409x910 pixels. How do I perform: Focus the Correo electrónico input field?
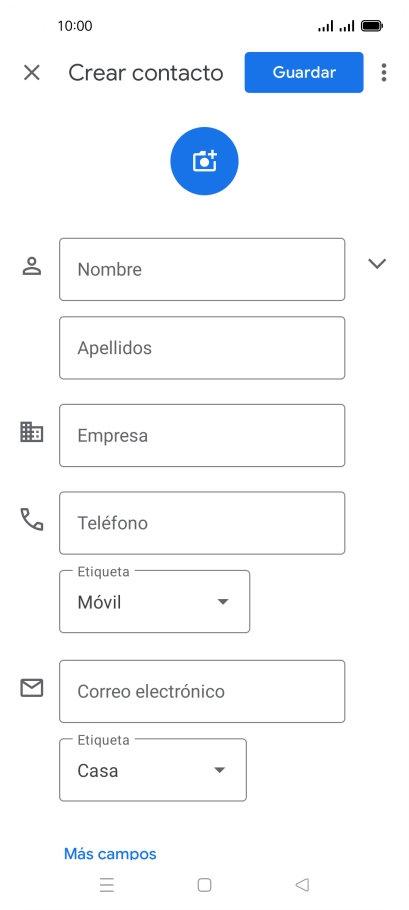[202, 691]
